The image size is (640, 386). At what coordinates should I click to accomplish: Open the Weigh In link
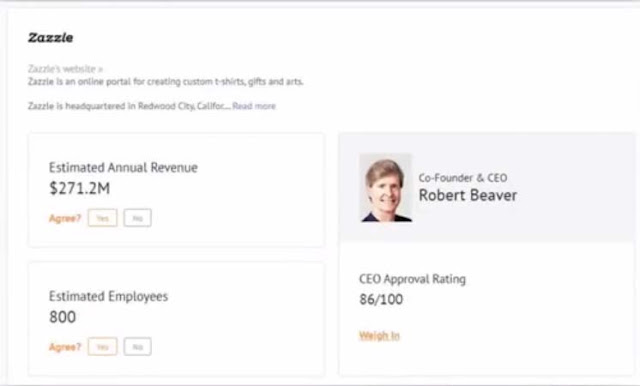379,336
